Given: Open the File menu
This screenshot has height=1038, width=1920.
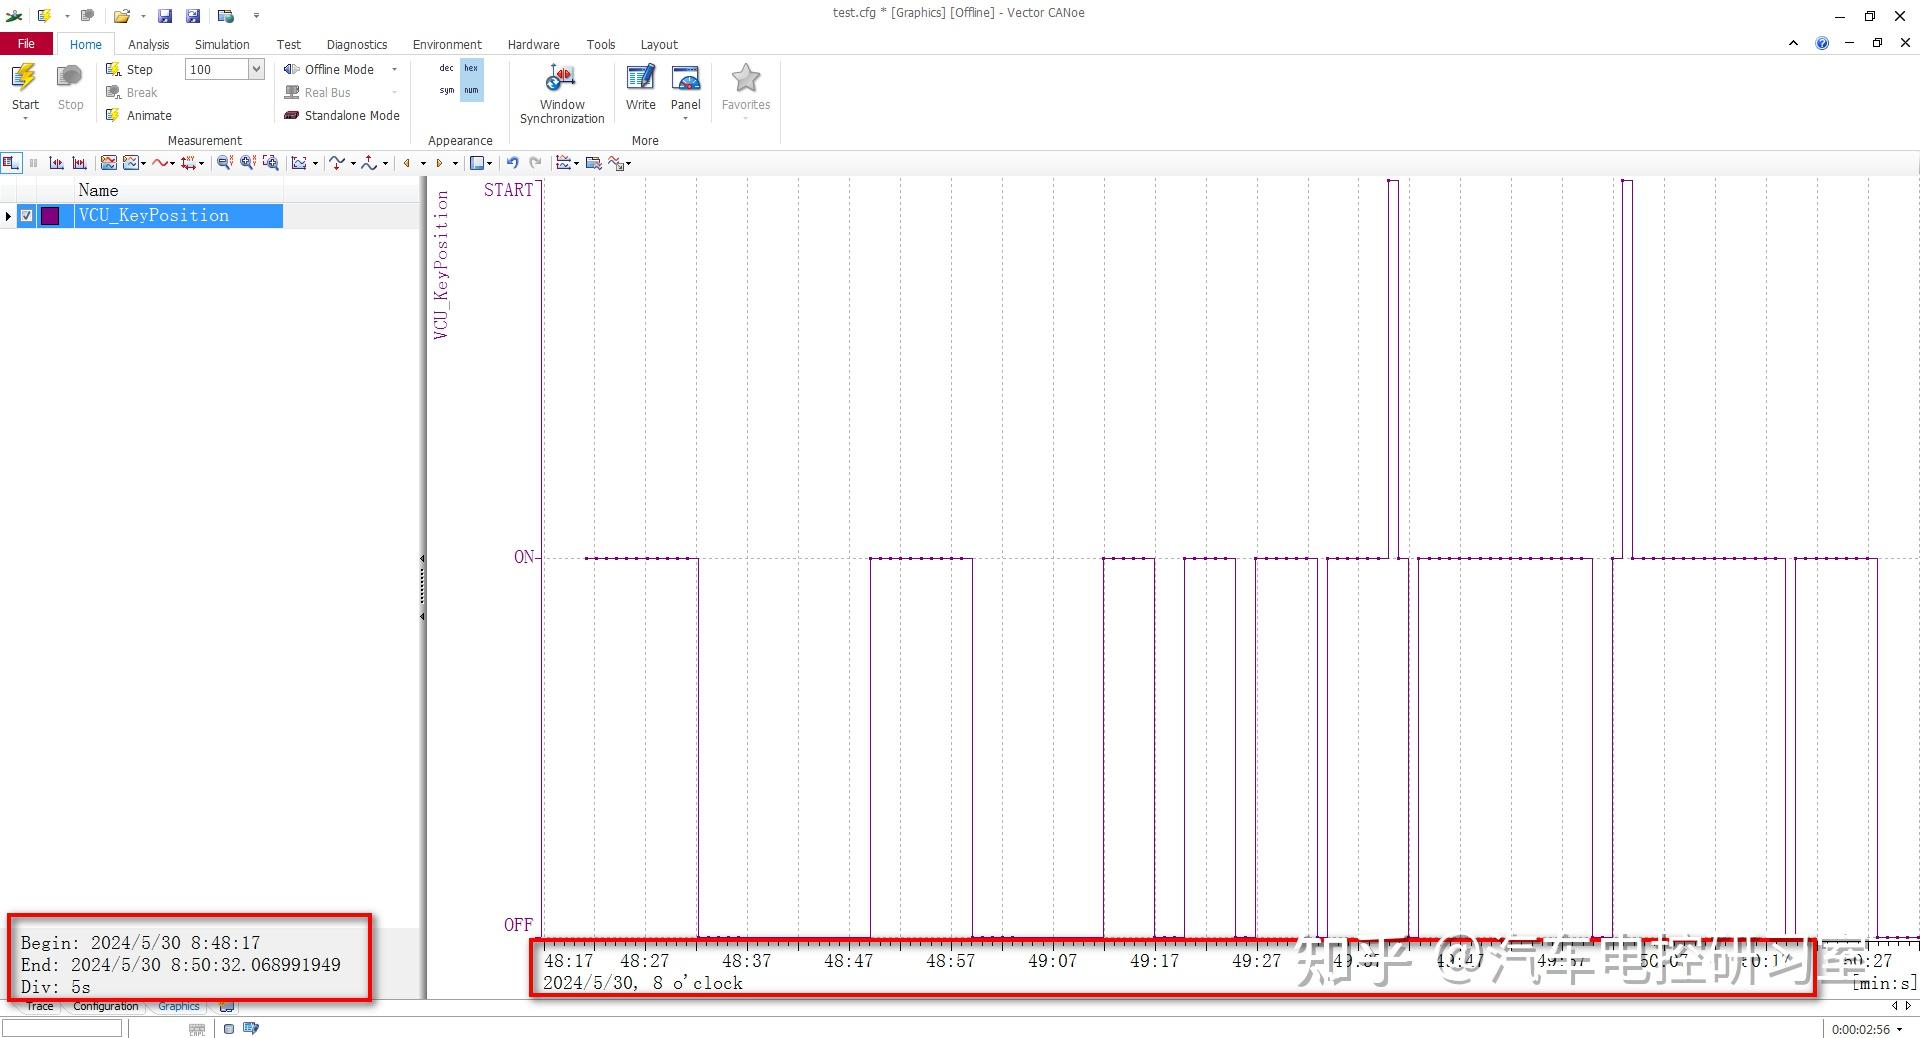Looking at the screenshot, I should pyautogui.click(x=26, y=44).
